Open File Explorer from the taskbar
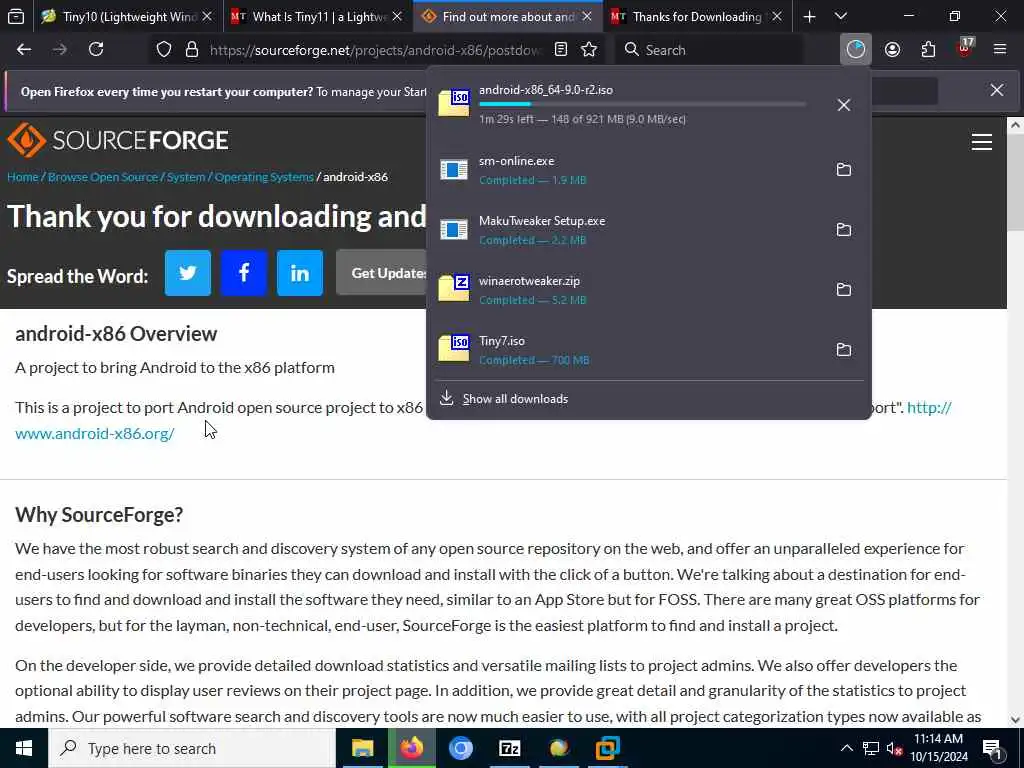 [x=362, y=748]
